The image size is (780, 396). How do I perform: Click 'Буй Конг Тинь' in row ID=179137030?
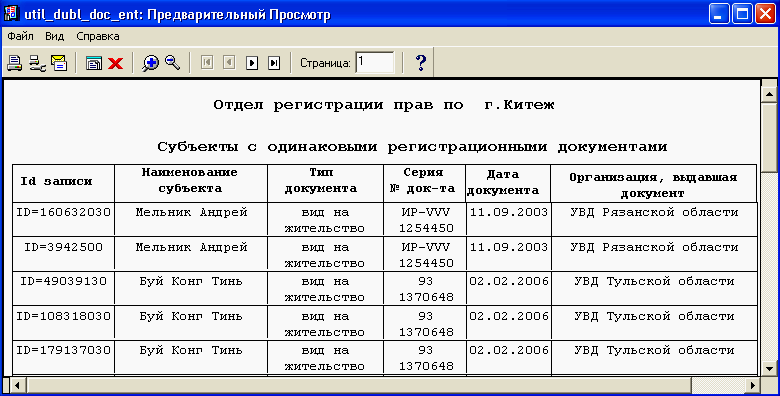click(191, 350)
